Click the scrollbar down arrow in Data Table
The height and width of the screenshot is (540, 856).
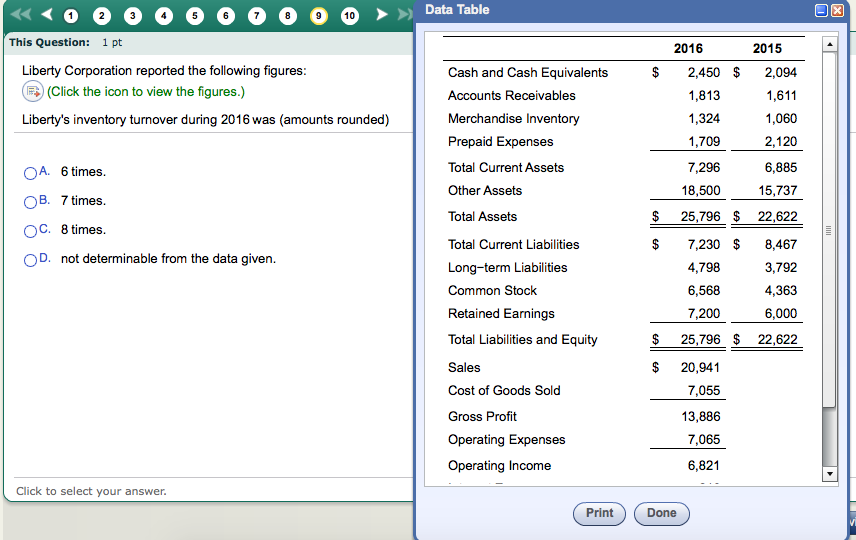830,474
